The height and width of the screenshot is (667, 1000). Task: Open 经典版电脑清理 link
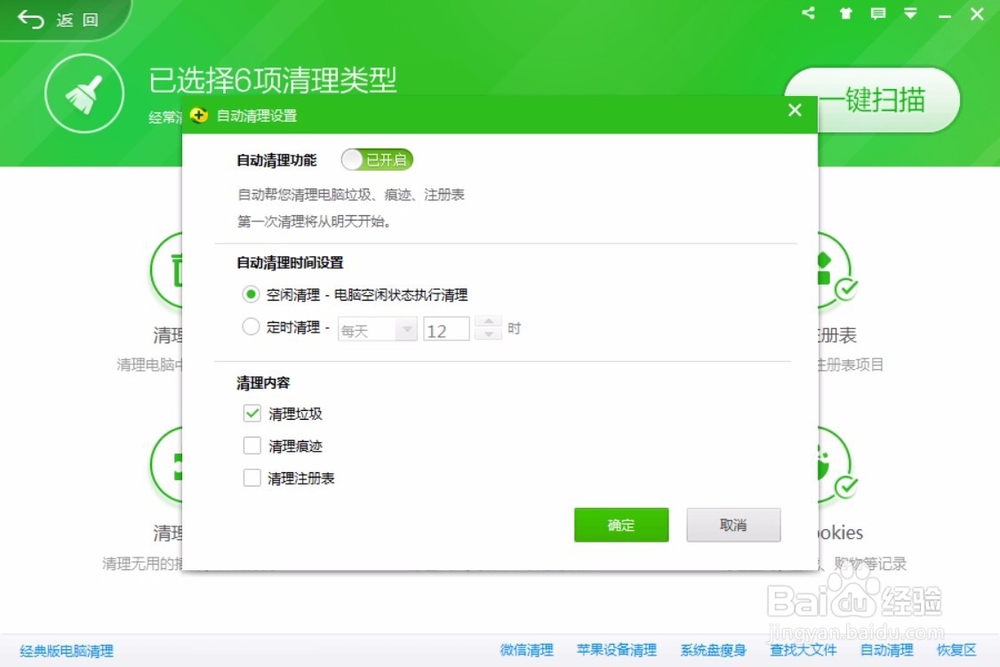pyautogui.click(x=65, y=650)
